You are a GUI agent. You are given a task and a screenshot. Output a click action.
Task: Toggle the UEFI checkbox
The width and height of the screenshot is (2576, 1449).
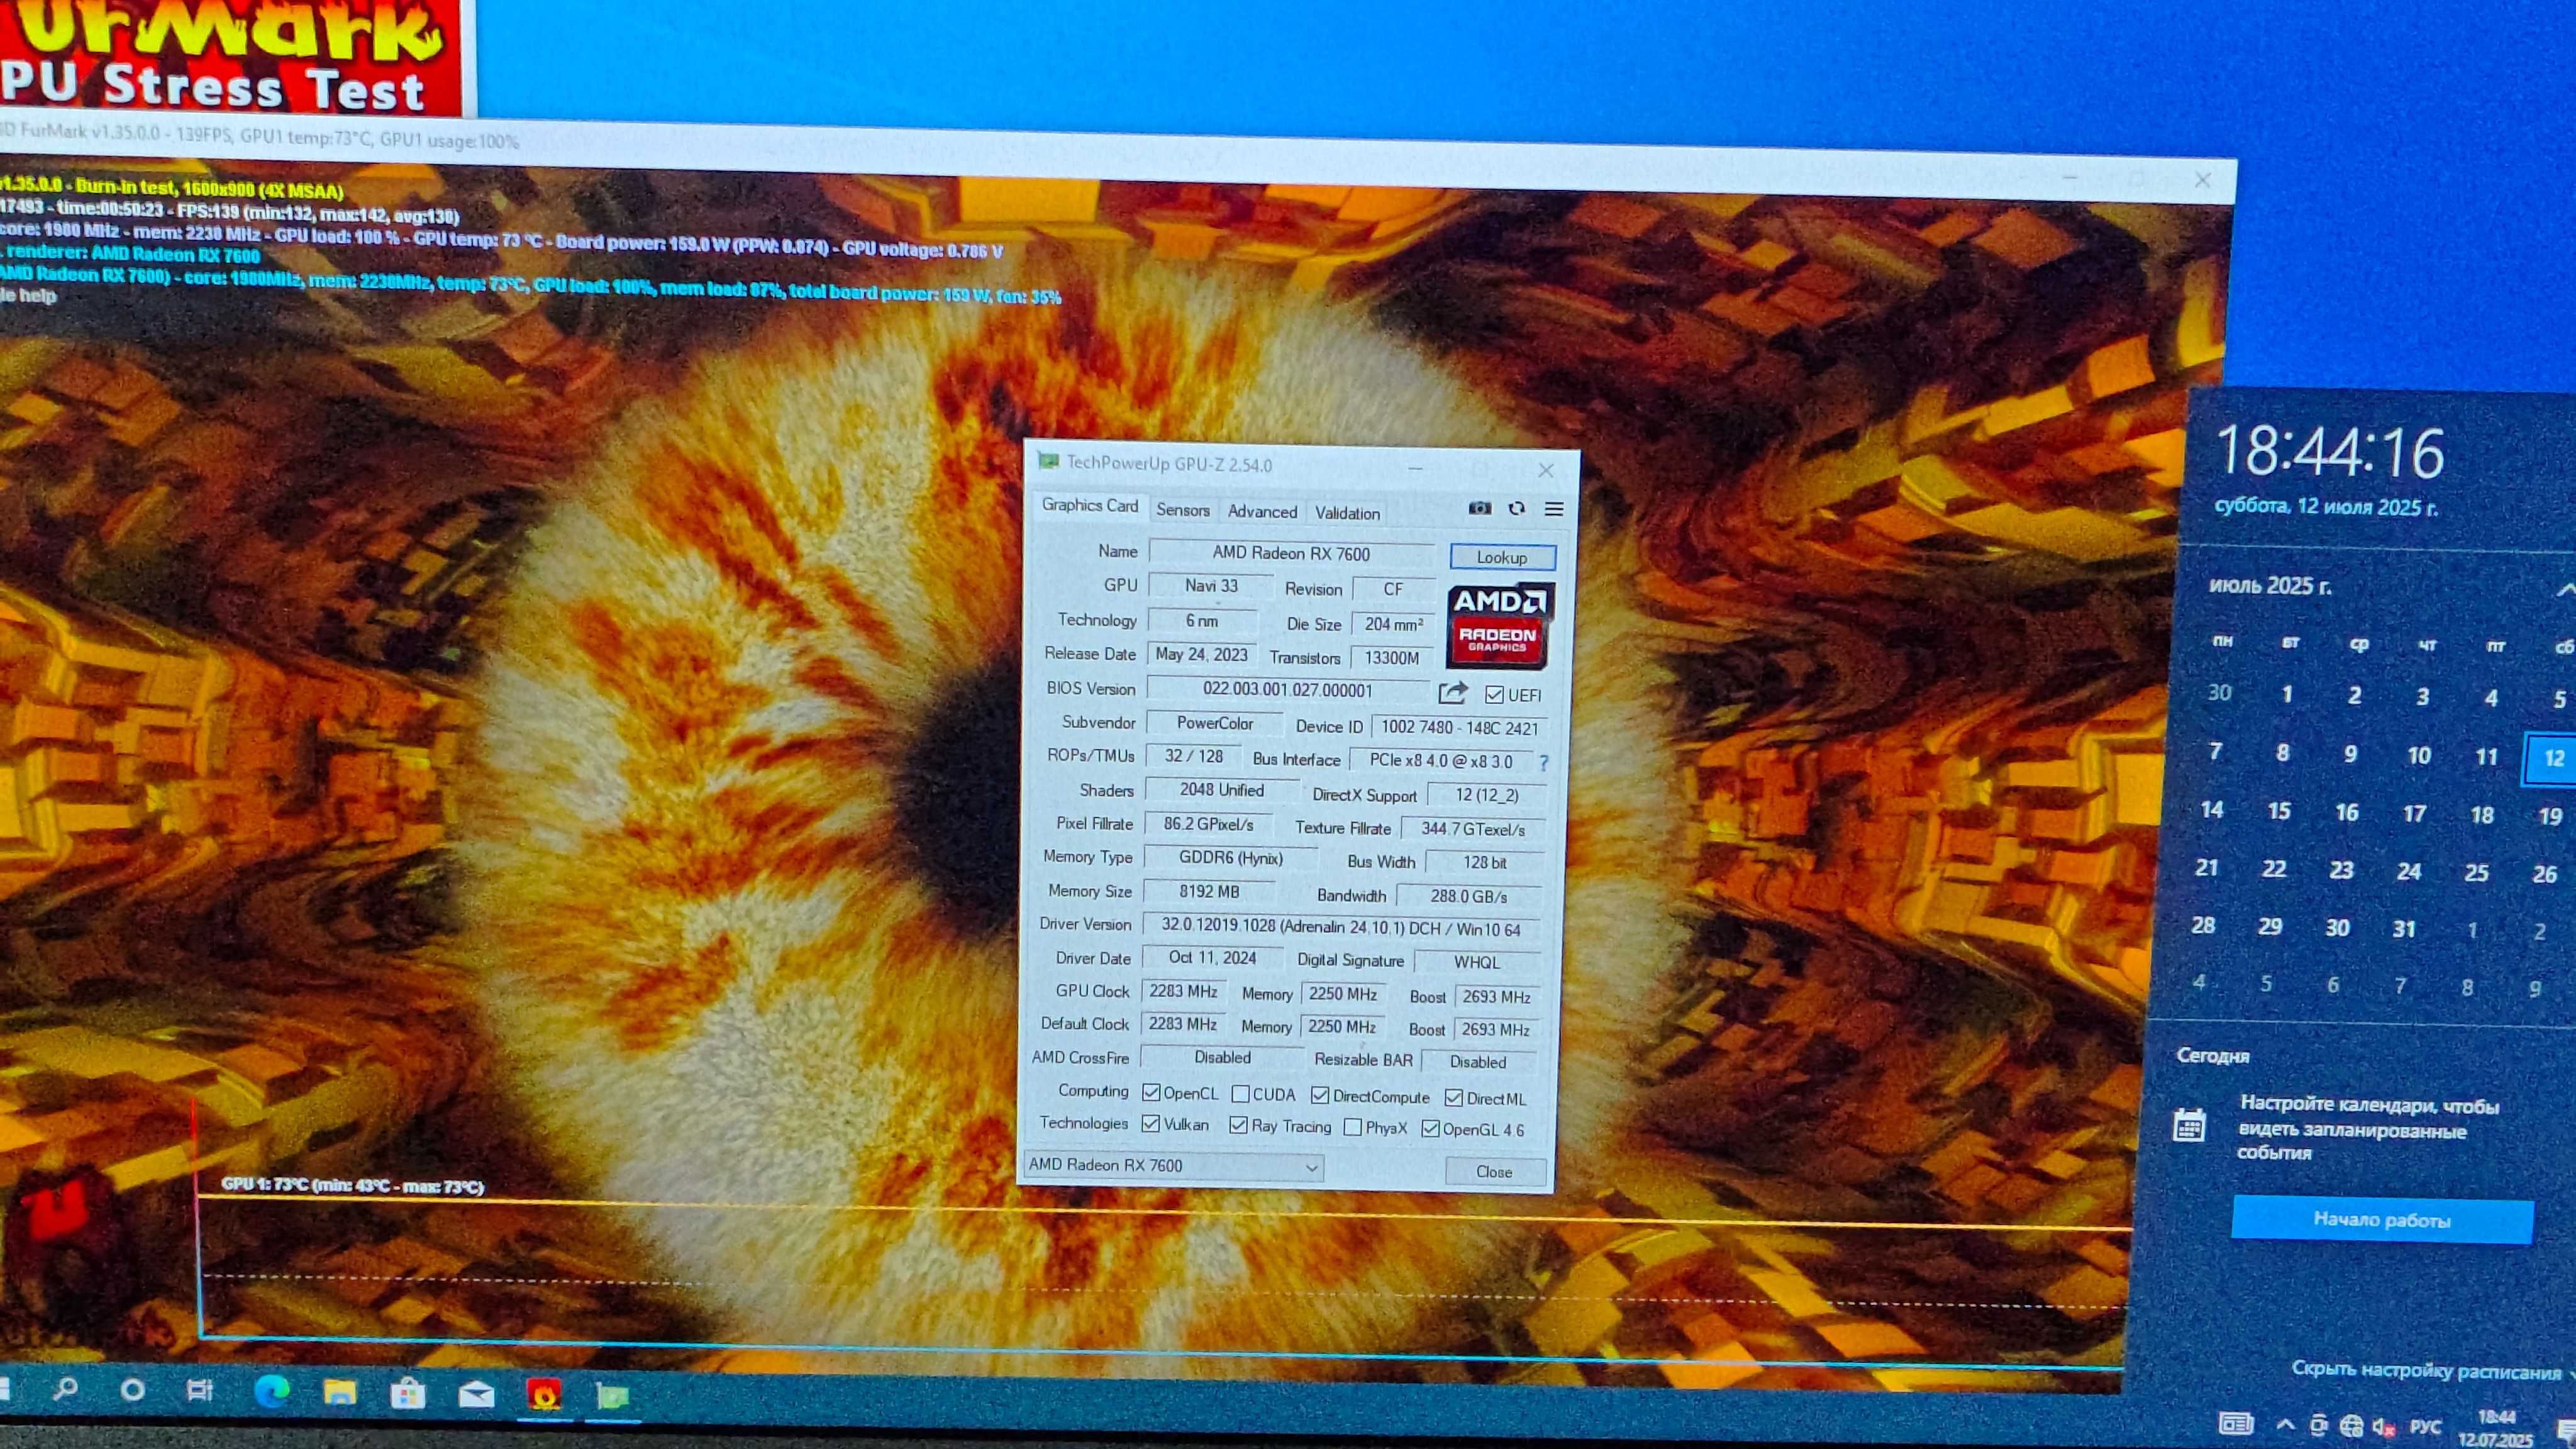[1494, 695]
